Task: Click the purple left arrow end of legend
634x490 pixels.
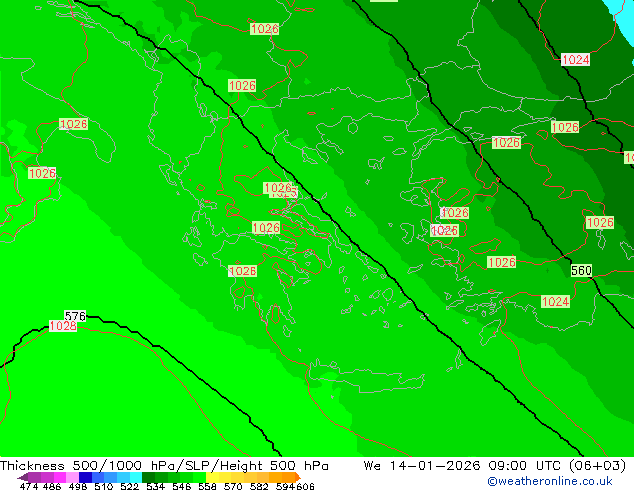Action: click(x=23, y=477)
